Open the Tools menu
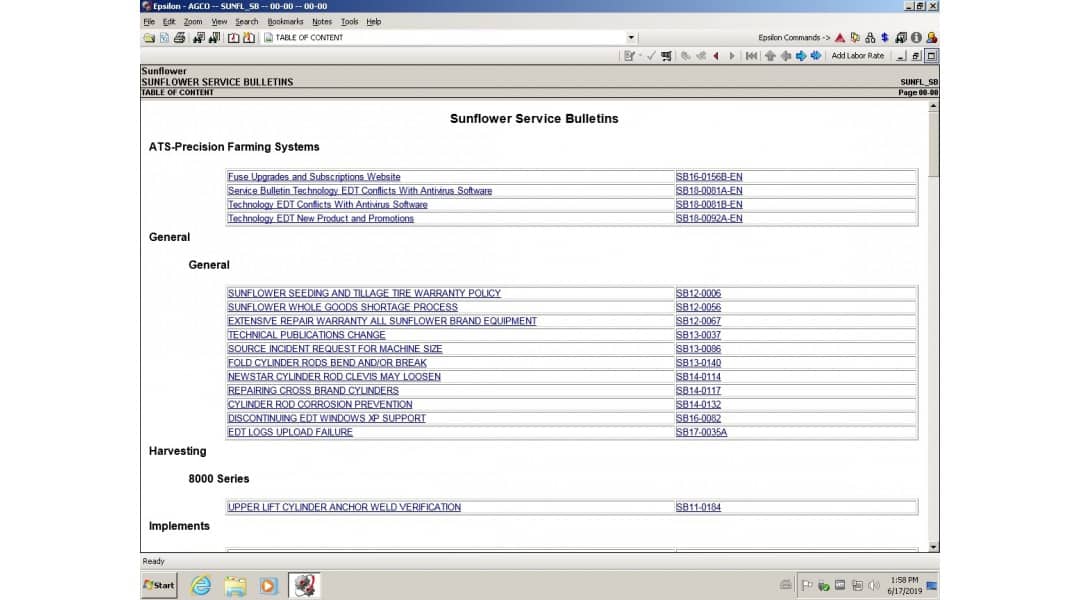 coord(349,22)
